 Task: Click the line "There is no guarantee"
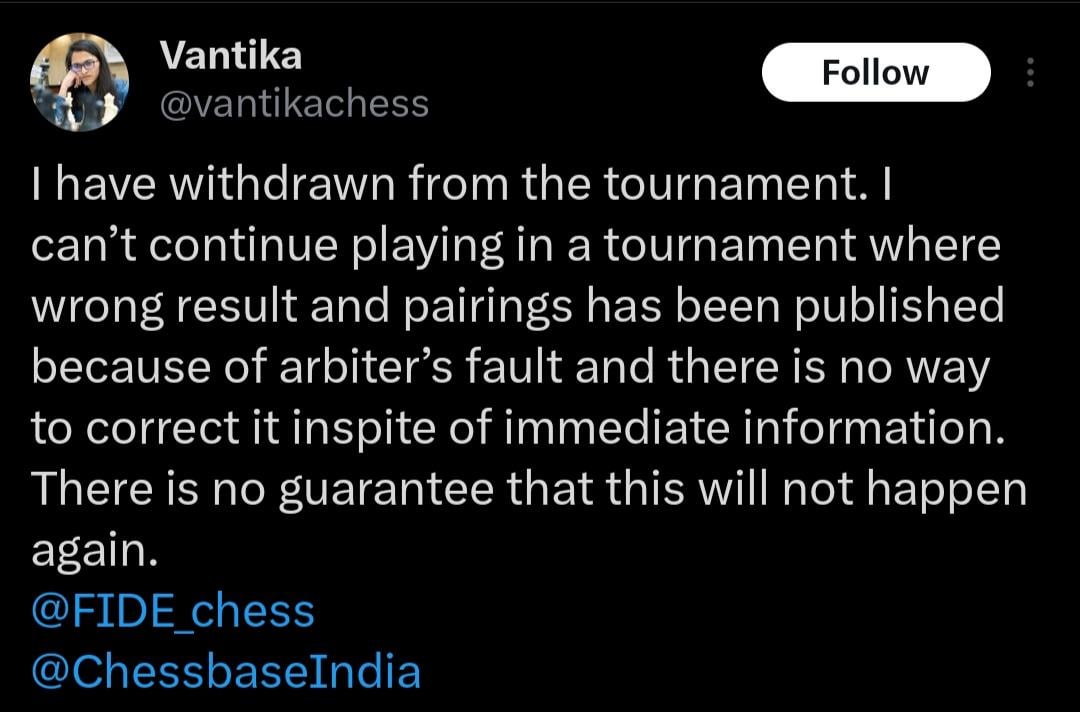(529, 489)
